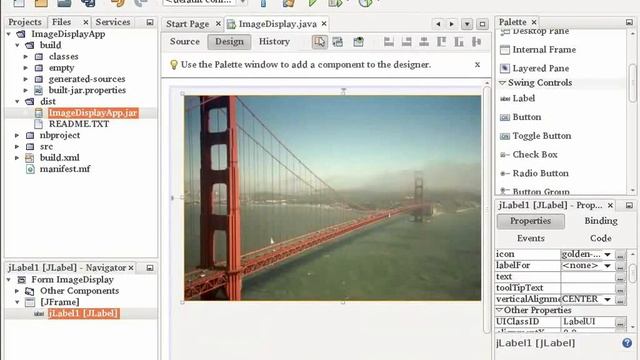Expand the generated-sources folder

click(26, 79)
